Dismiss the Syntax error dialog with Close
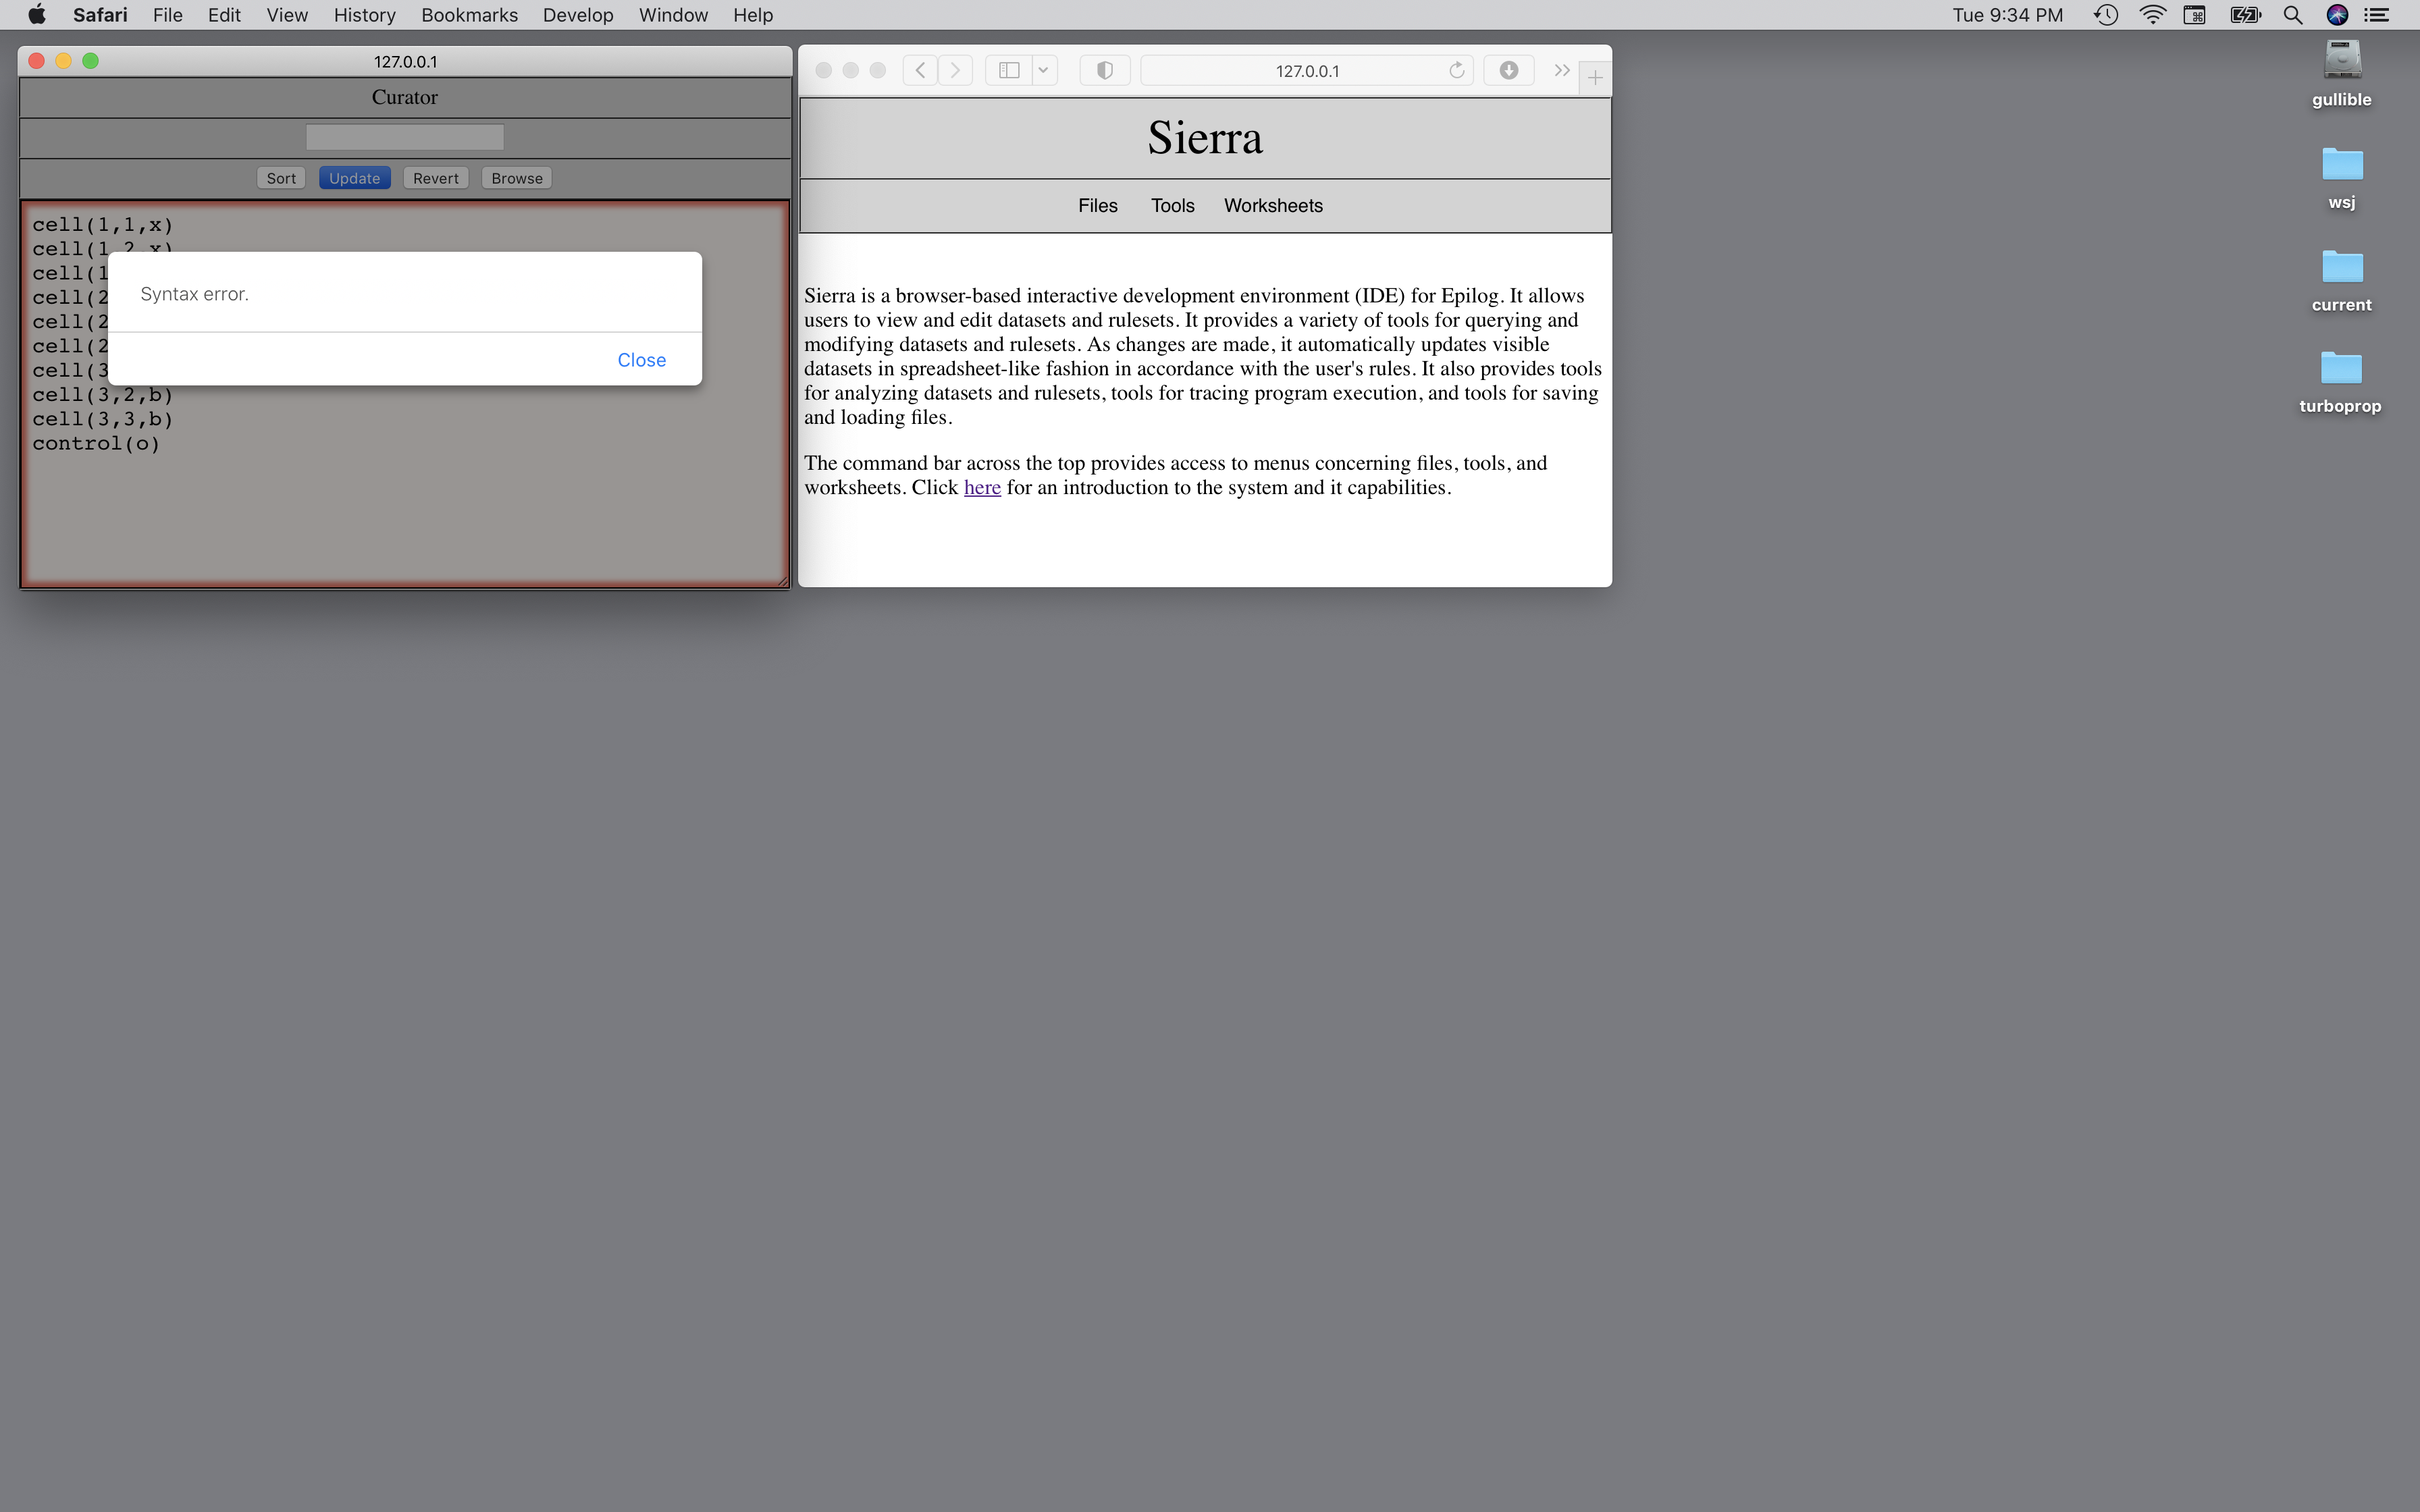 641,360
